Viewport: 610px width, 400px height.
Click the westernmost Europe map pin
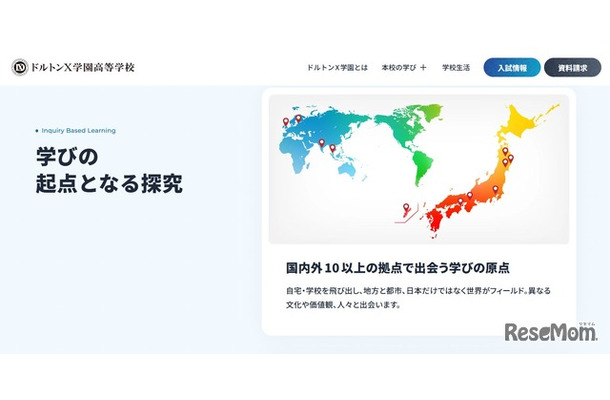286,122
